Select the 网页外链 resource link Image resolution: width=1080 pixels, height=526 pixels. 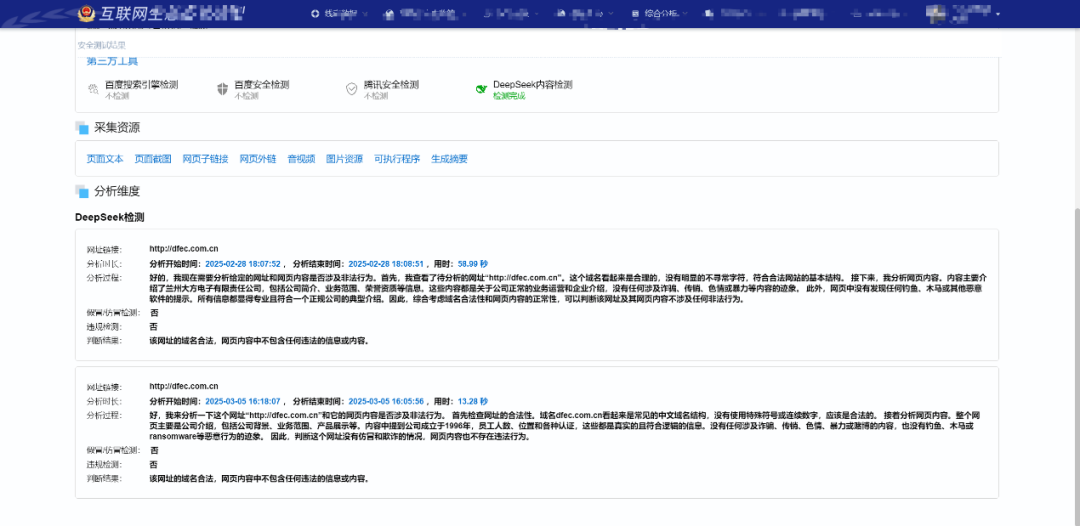point(257,159)
